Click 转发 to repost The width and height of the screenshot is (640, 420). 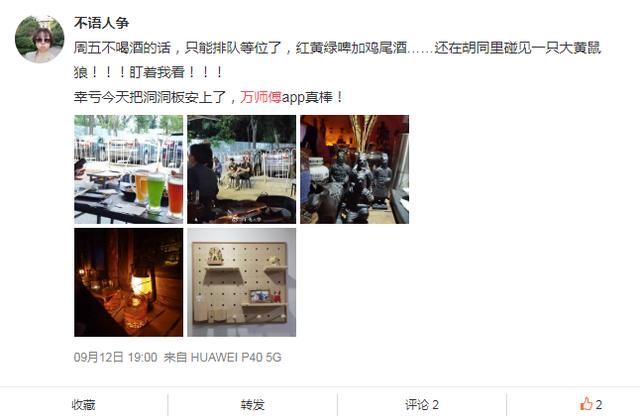pos(252,404)
